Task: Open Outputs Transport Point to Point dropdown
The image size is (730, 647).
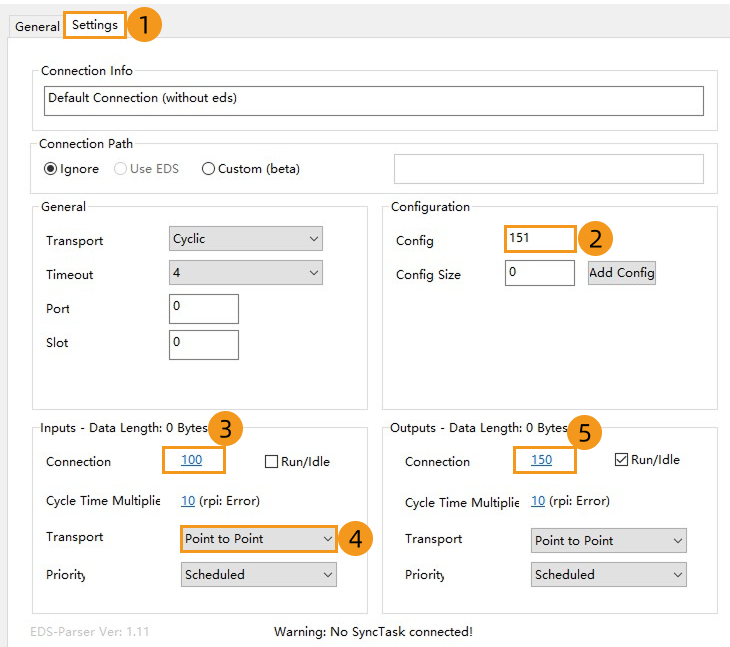Action: 609,540
